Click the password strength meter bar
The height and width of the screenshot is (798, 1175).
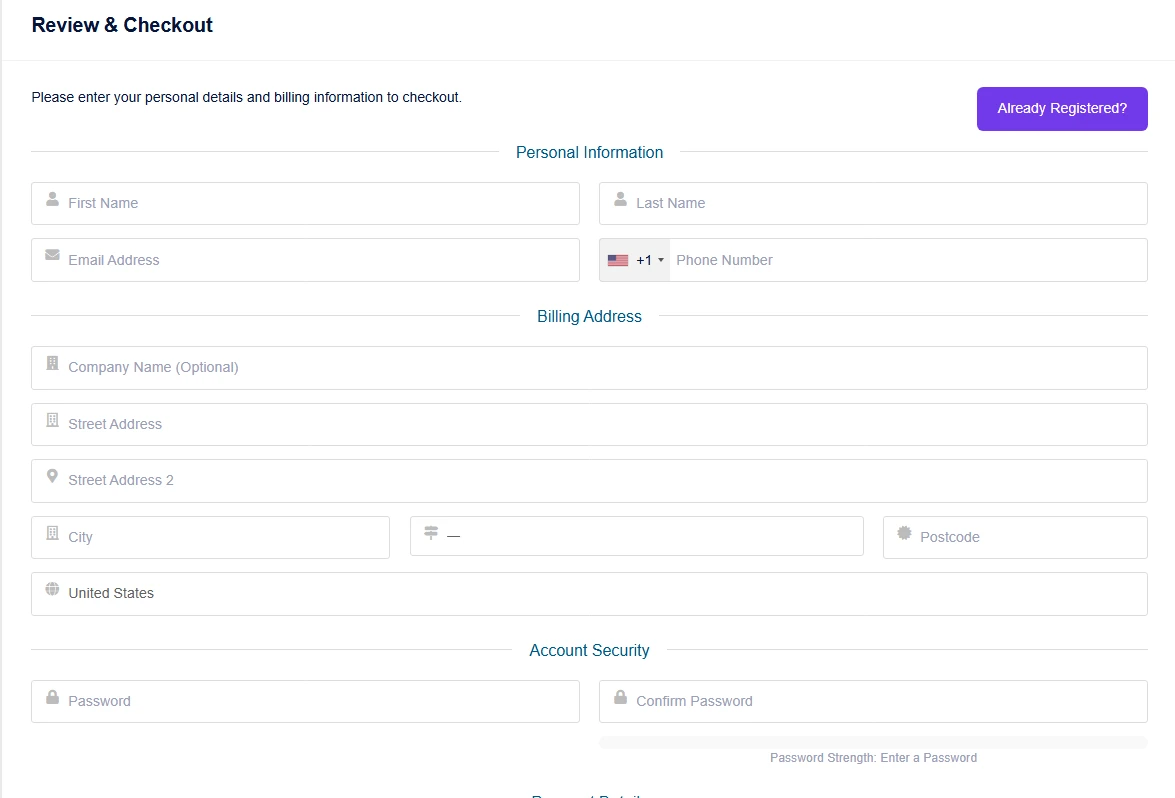click(873, 742)
